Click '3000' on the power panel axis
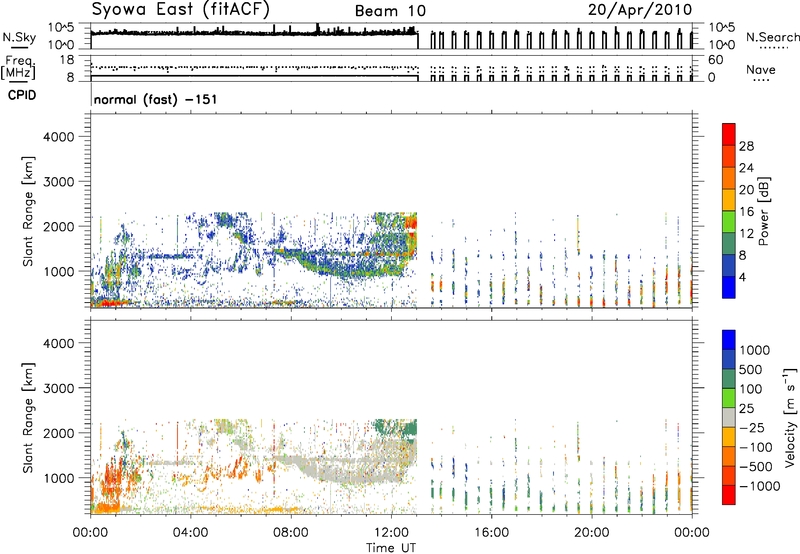This screenshot has width=800, height=554. click(x=58, y=182)
